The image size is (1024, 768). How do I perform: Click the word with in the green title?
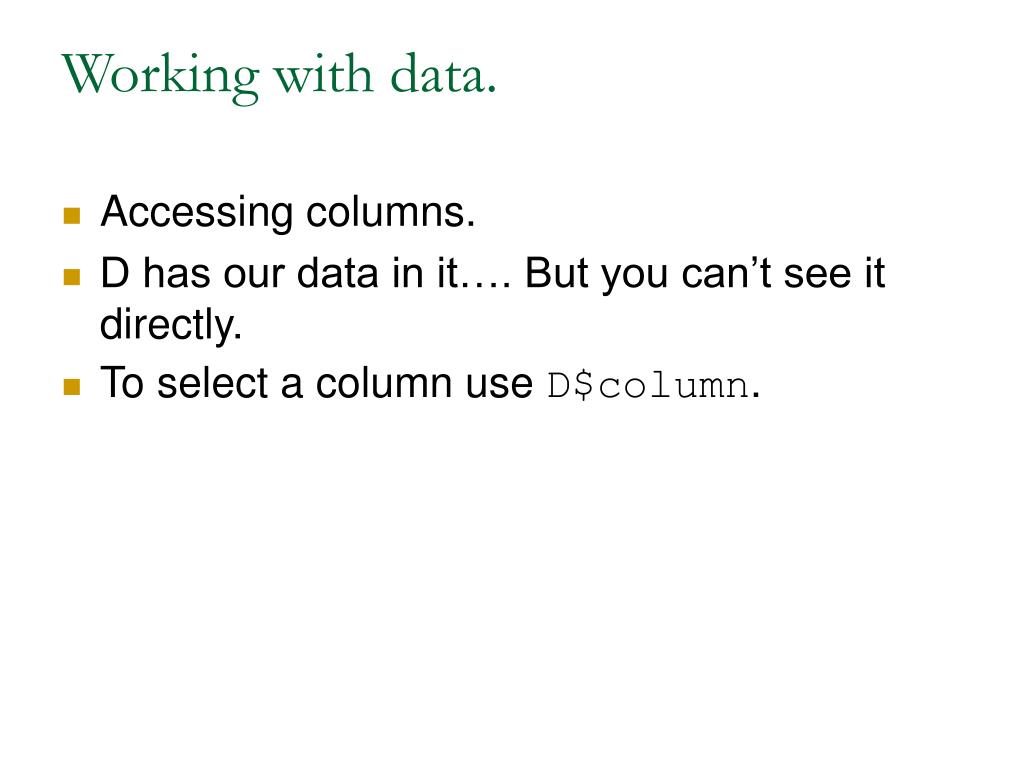tap(324, 74)
